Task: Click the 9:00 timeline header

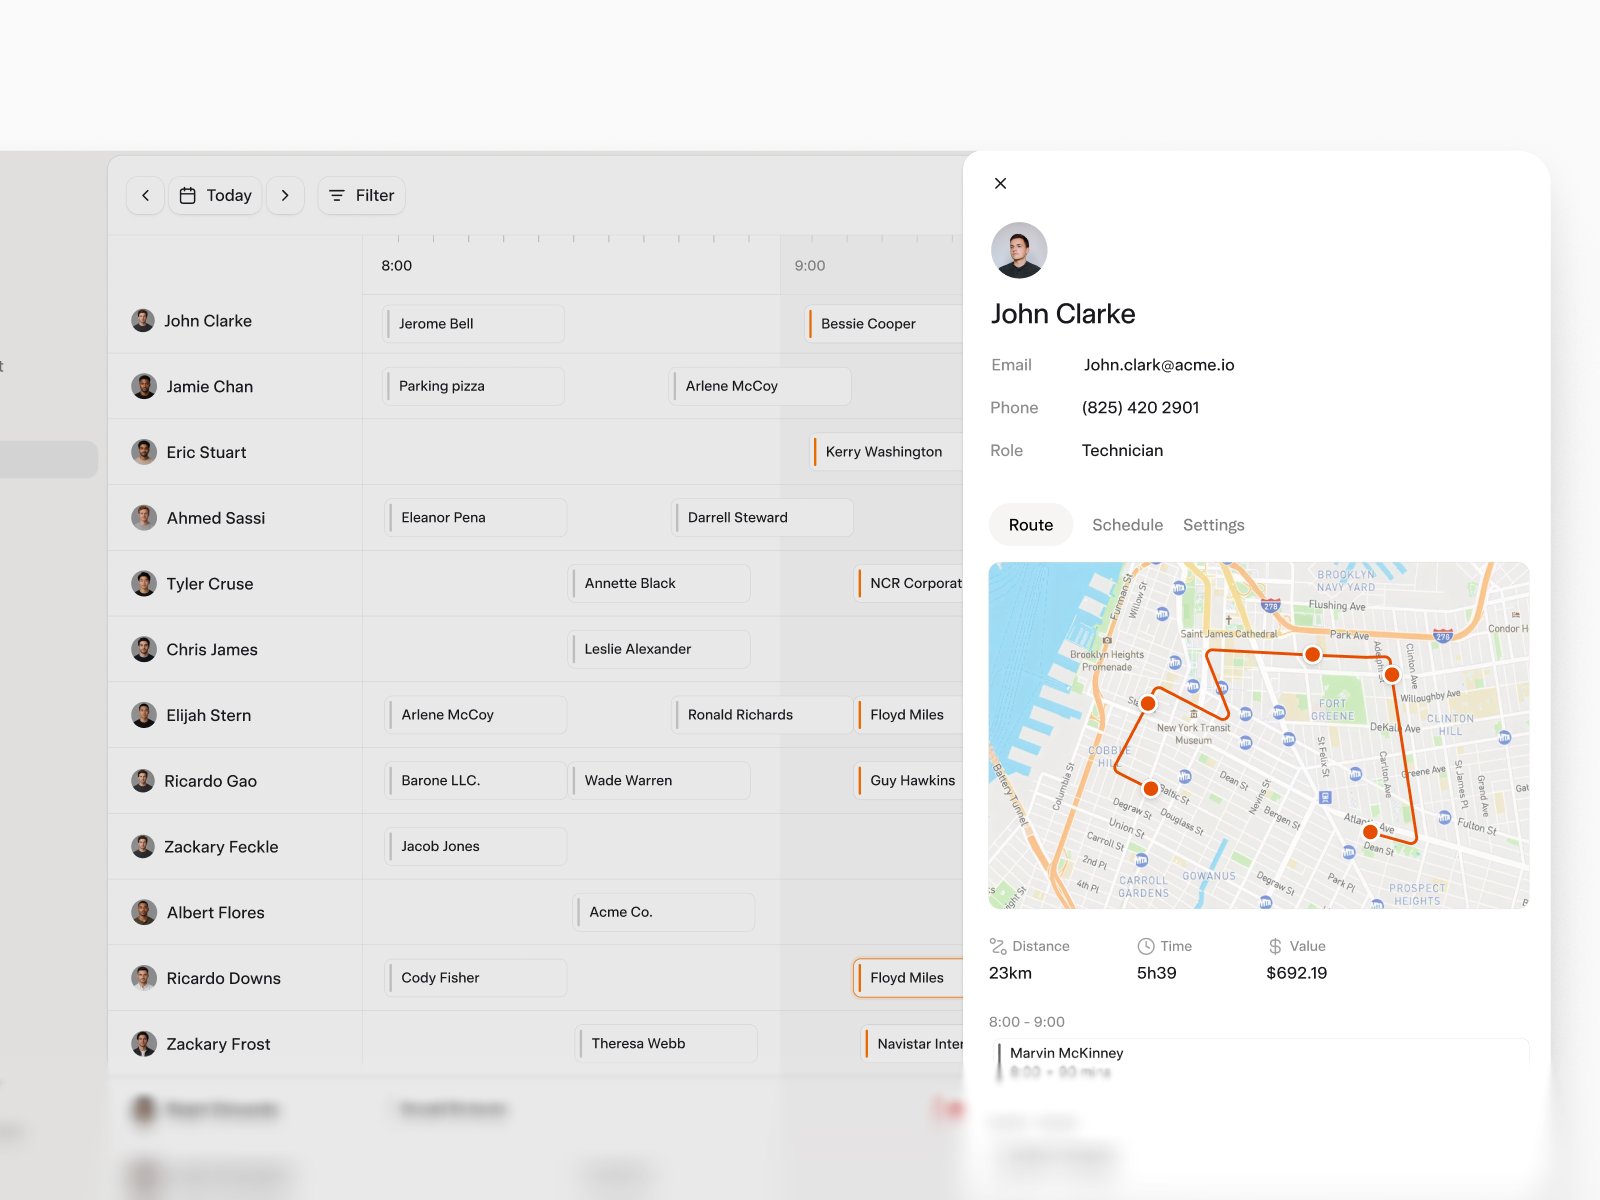Action: (x=810, y=266)
